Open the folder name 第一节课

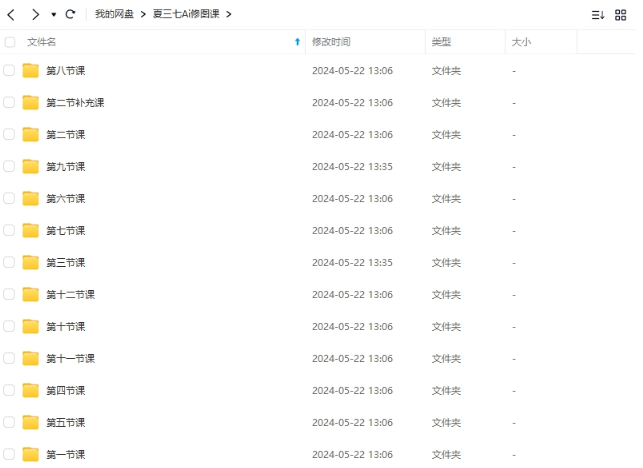(x=66, y=454)
